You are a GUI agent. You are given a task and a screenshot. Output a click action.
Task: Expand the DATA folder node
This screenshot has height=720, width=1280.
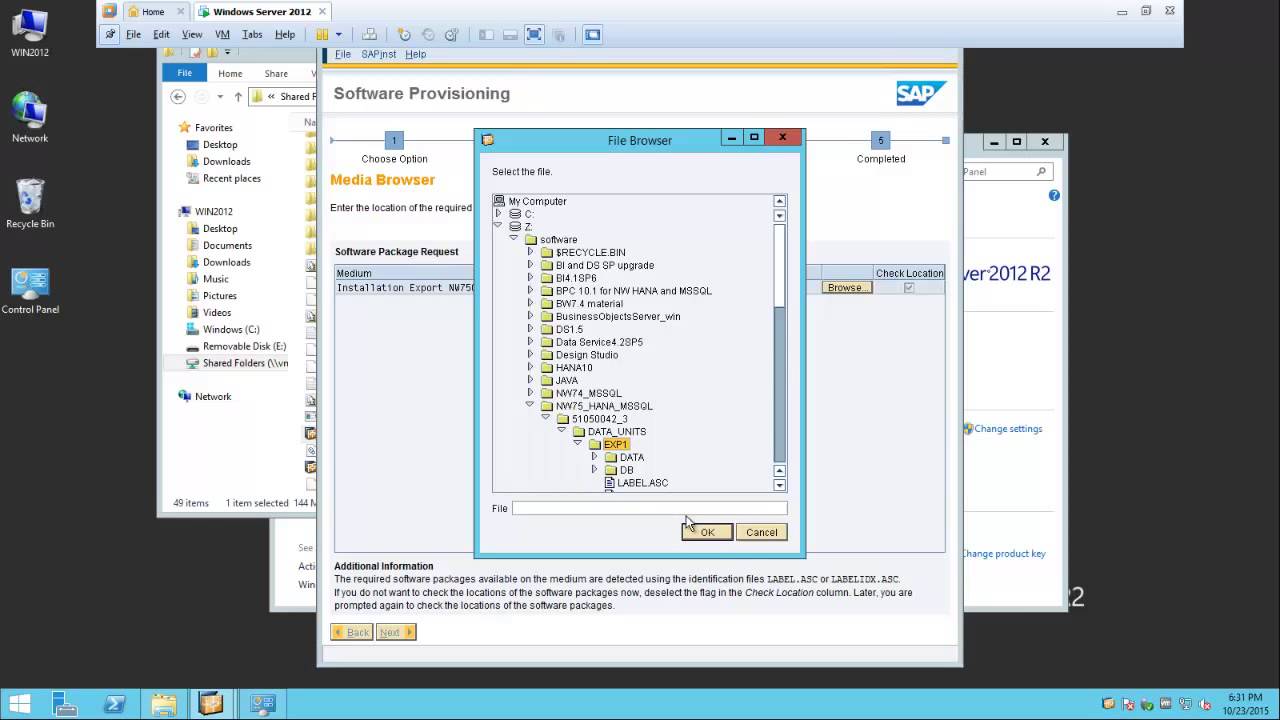point(594,456)
